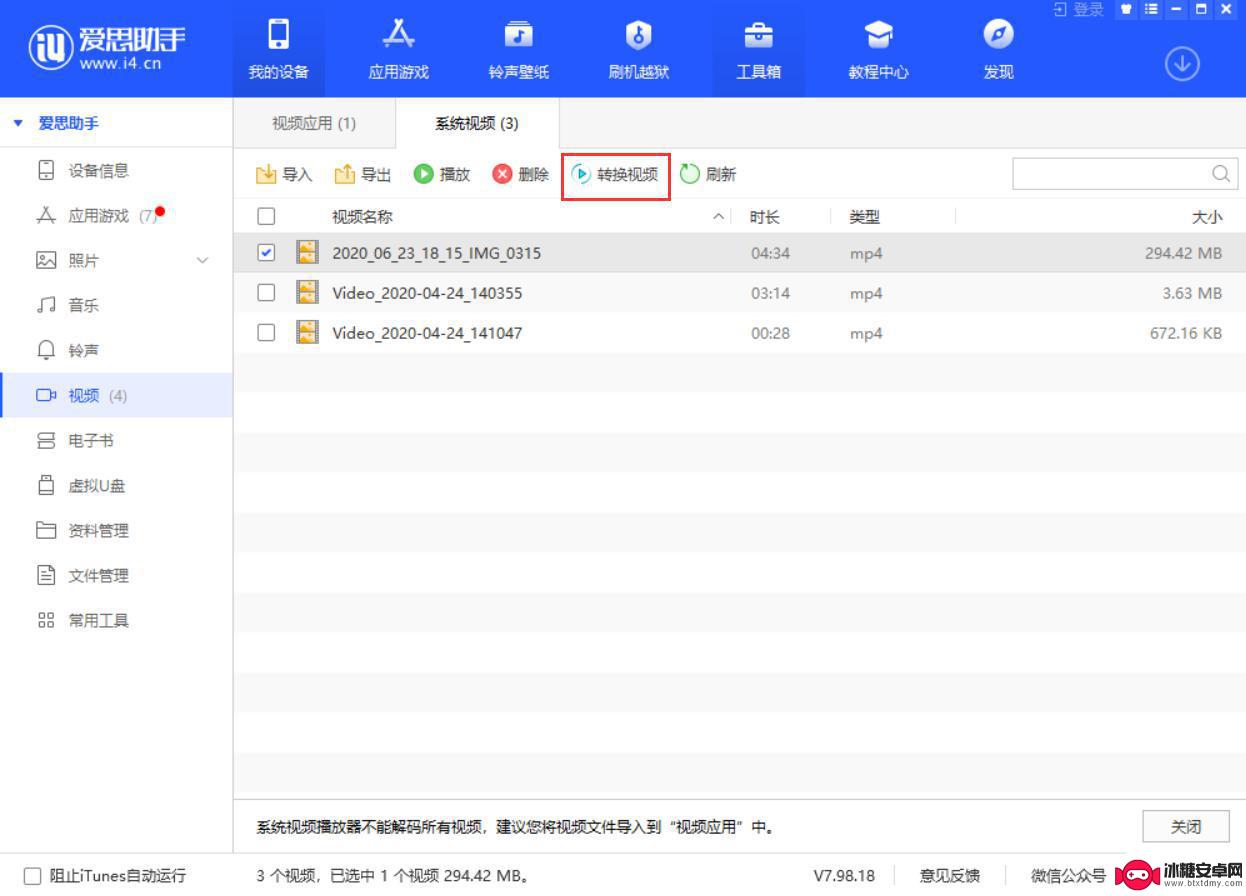Open 教程中心 tutorial center
The width and height of the screenshot is (1246, 896).
[878, 50]
